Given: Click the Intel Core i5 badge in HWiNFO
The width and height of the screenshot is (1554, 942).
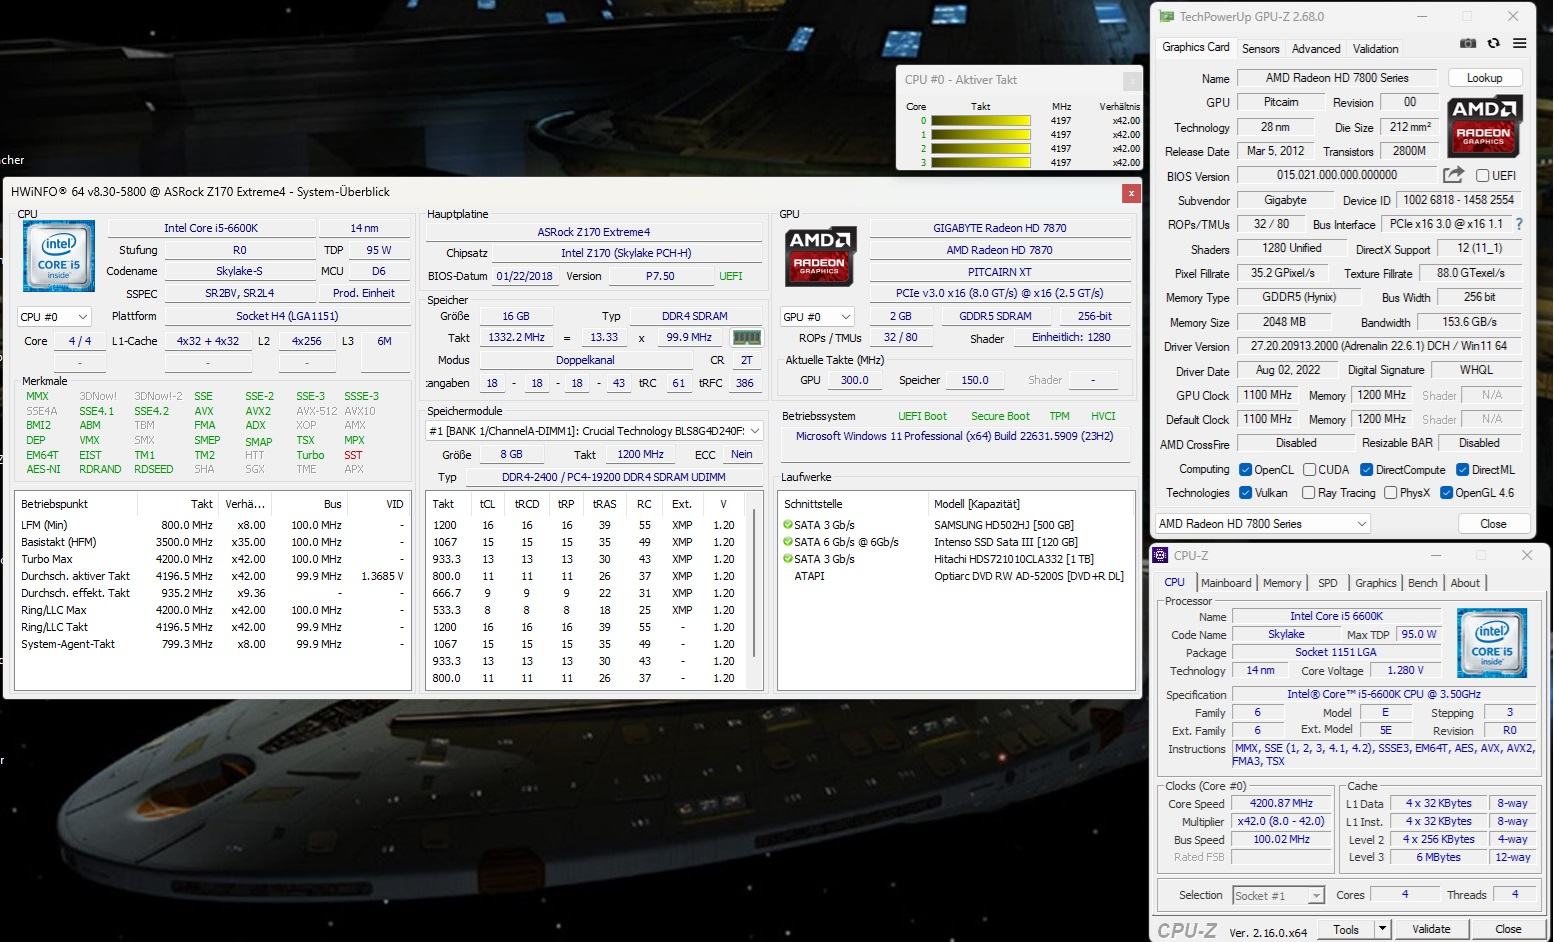Looking at the screenshot, I should pos(59,256).
